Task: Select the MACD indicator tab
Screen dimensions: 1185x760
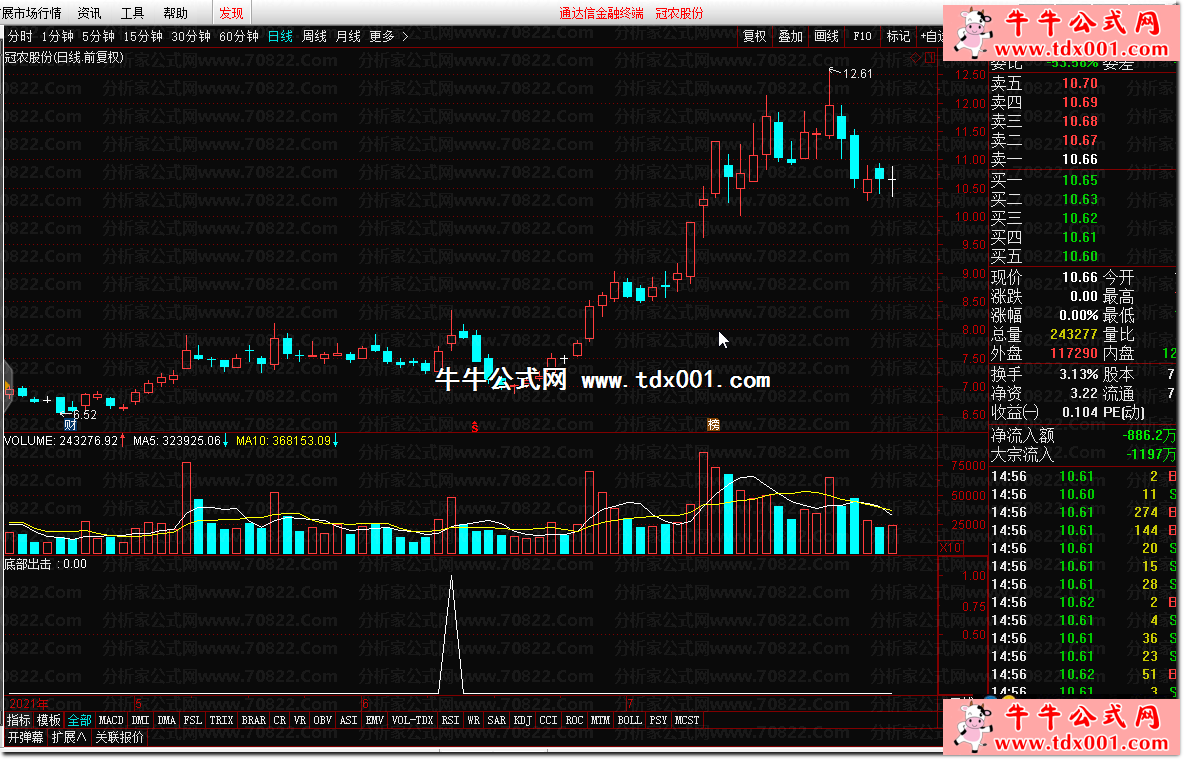Action: coord(111,720)
